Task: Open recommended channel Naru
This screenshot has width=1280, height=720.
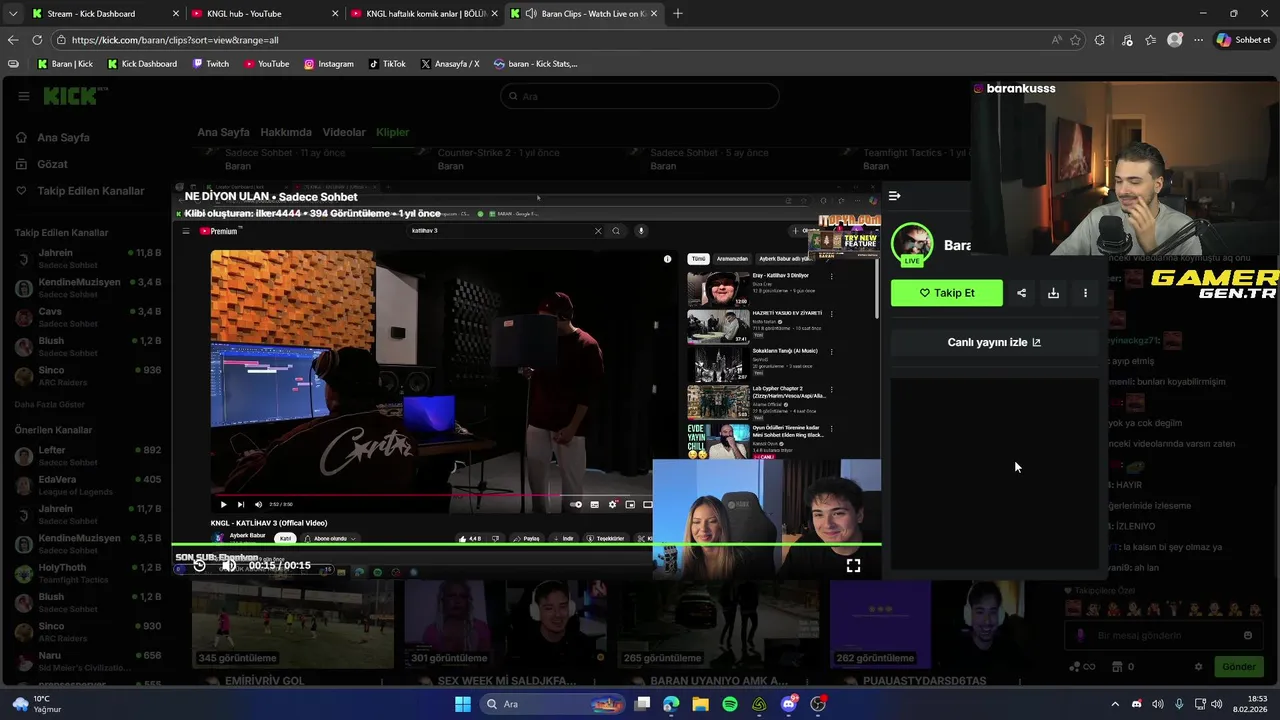Action: point(88,661)
